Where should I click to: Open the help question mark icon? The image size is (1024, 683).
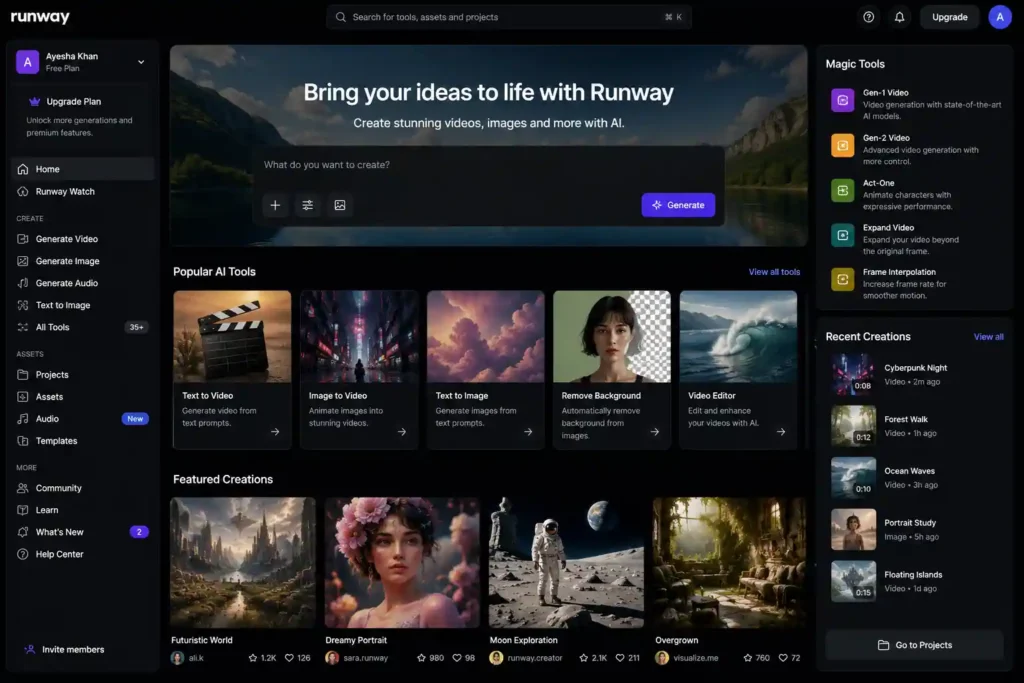point(868,17)
